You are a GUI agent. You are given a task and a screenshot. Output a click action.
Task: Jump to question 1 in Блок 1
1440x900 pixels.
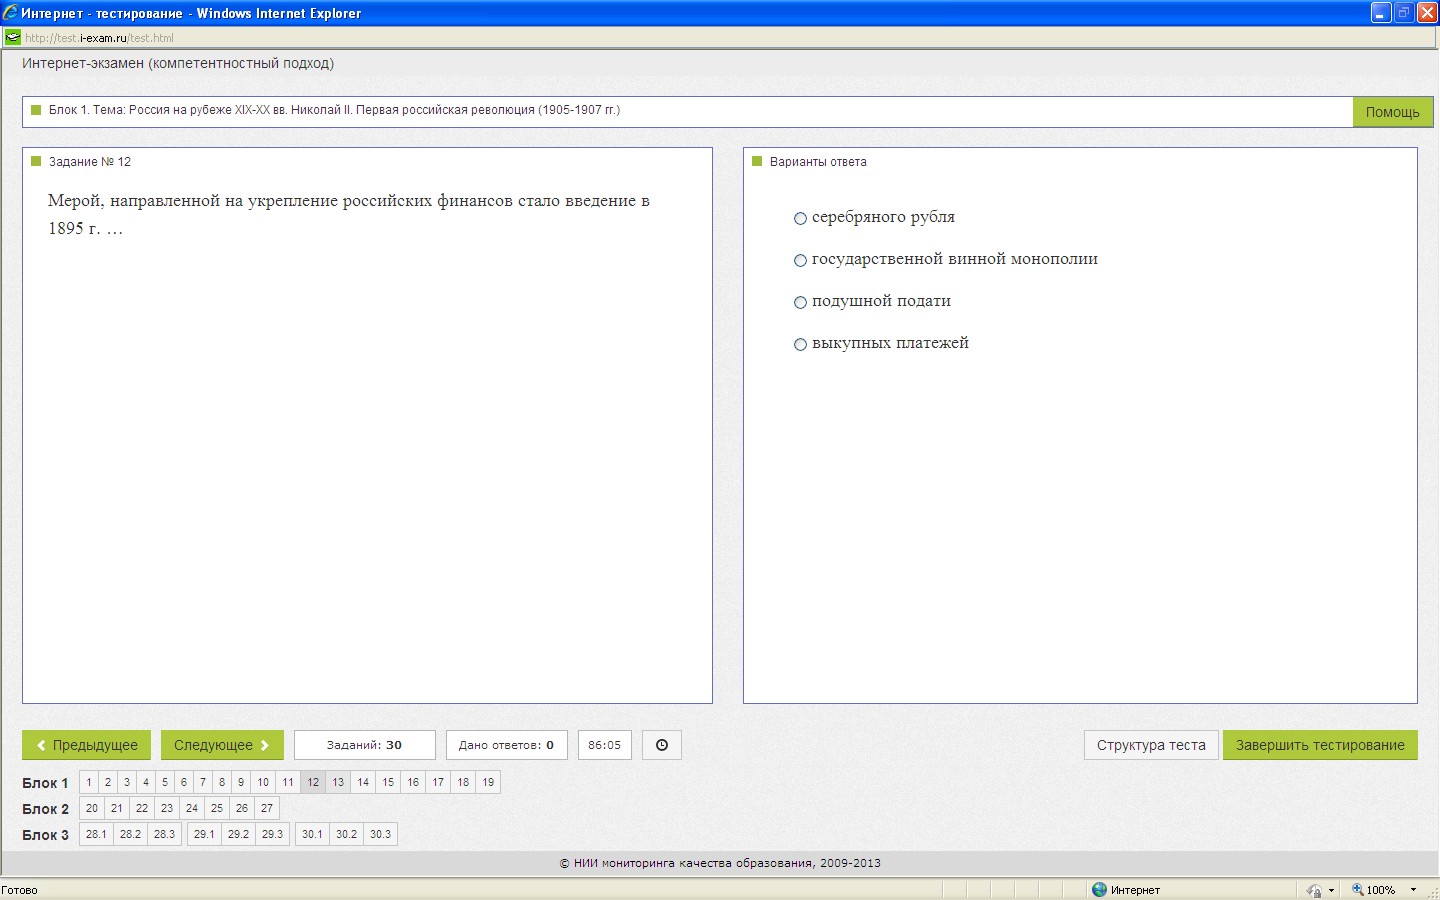coord(89,782)
